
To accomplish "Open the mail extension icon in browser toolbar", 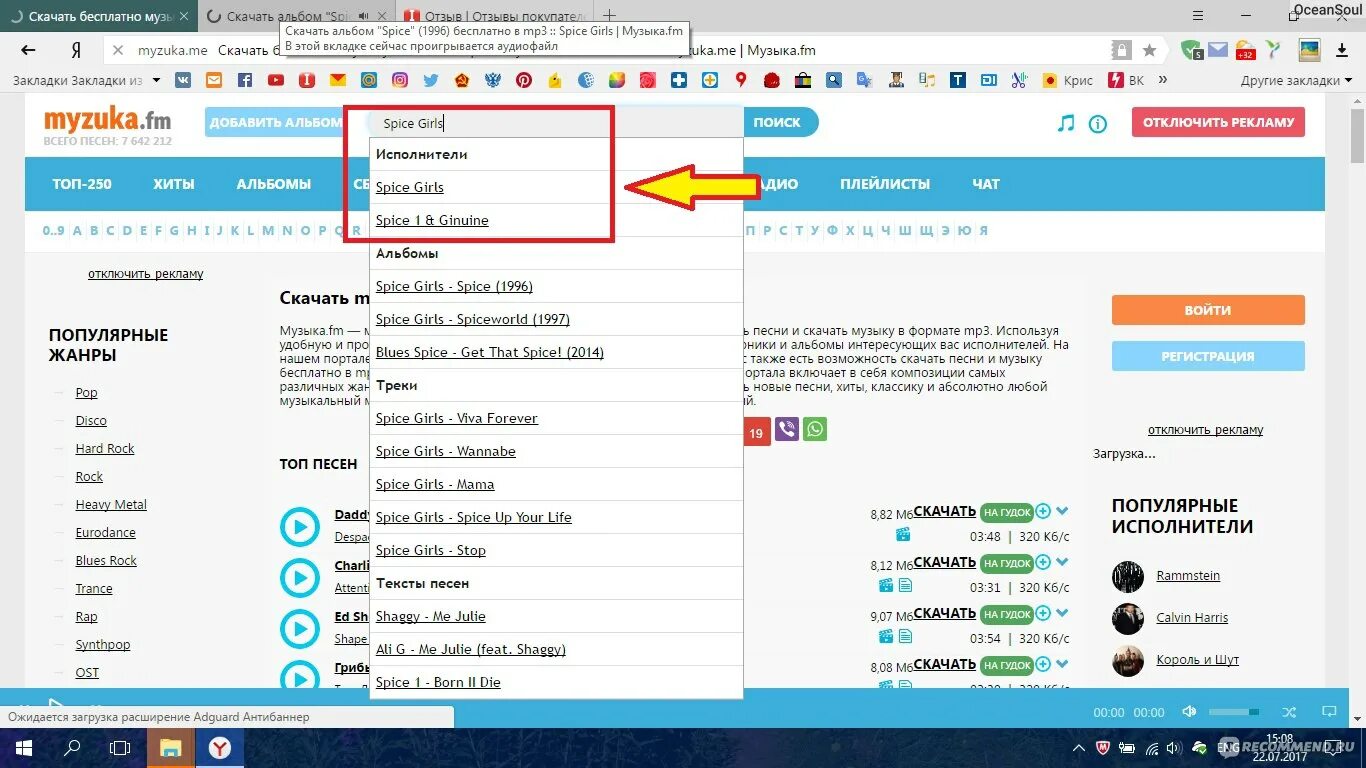I will (1218, 49).
